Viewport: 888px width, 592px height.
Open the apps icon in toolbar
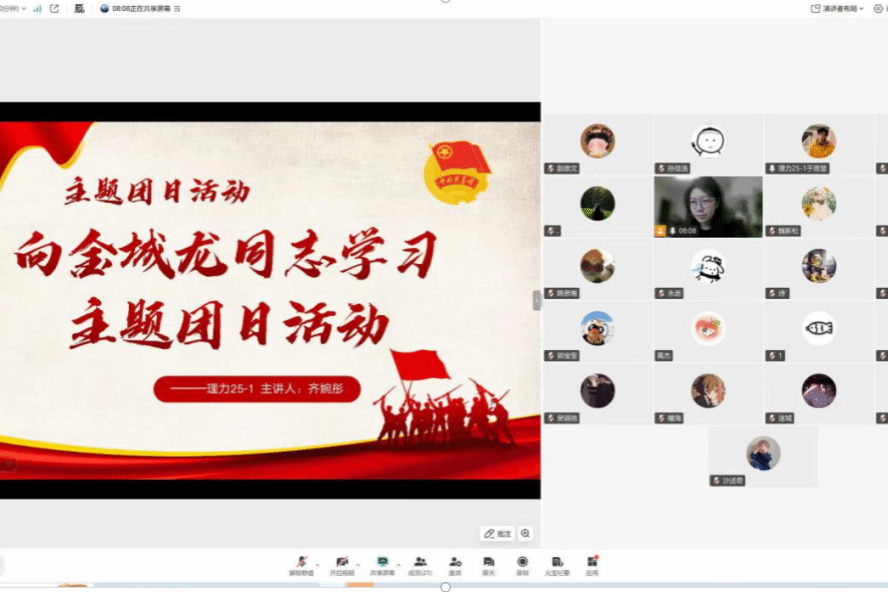pos(592,563)
